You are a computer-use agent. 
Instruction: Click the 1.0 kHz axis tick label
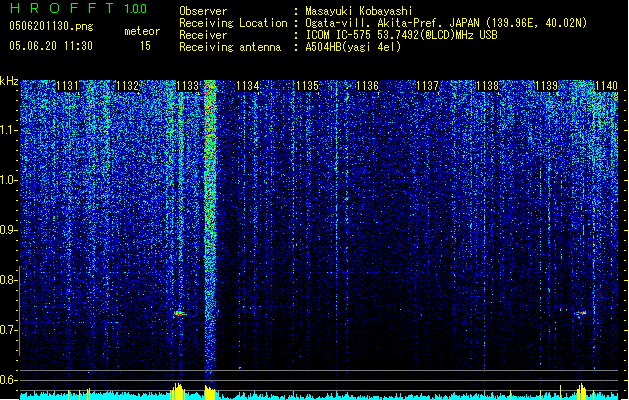pyautogui.click(x=8, y=180)
